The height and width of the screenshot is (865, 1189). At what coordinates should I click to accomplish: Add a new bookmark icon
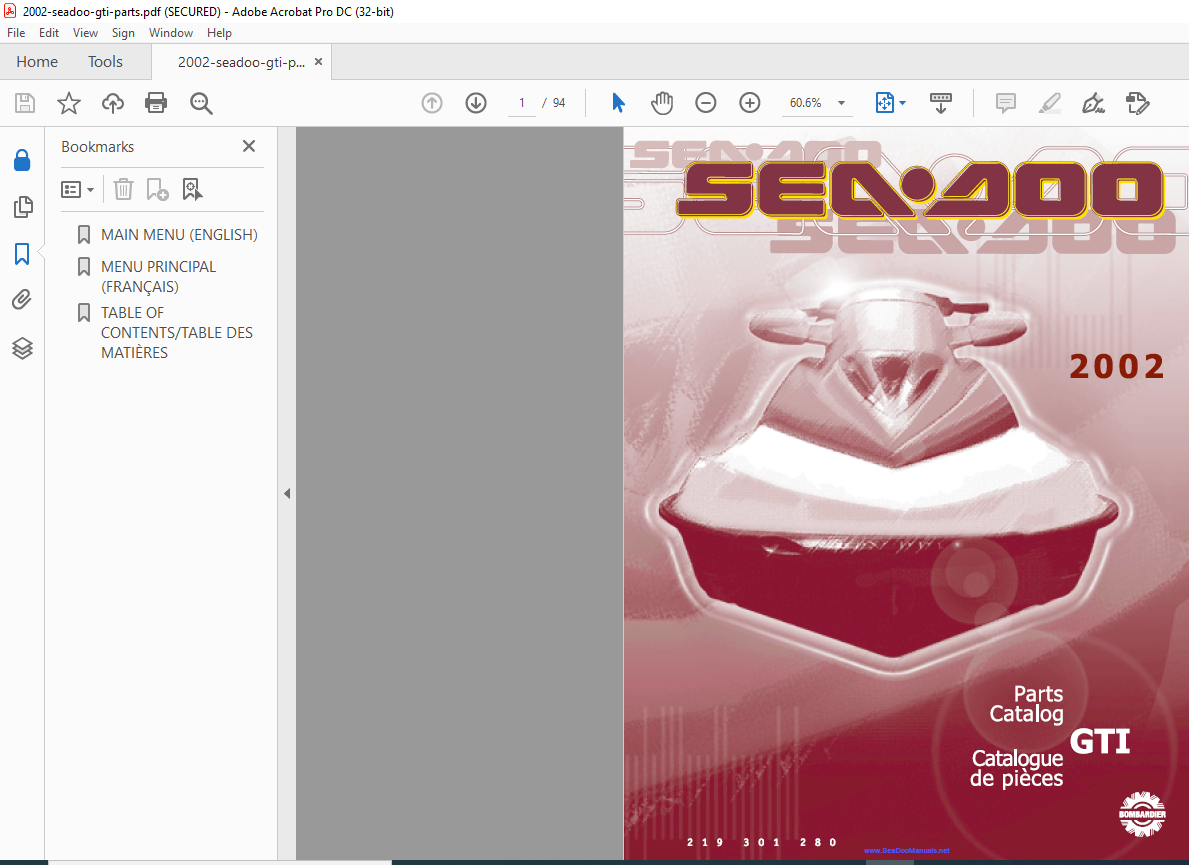coord(157,189)
